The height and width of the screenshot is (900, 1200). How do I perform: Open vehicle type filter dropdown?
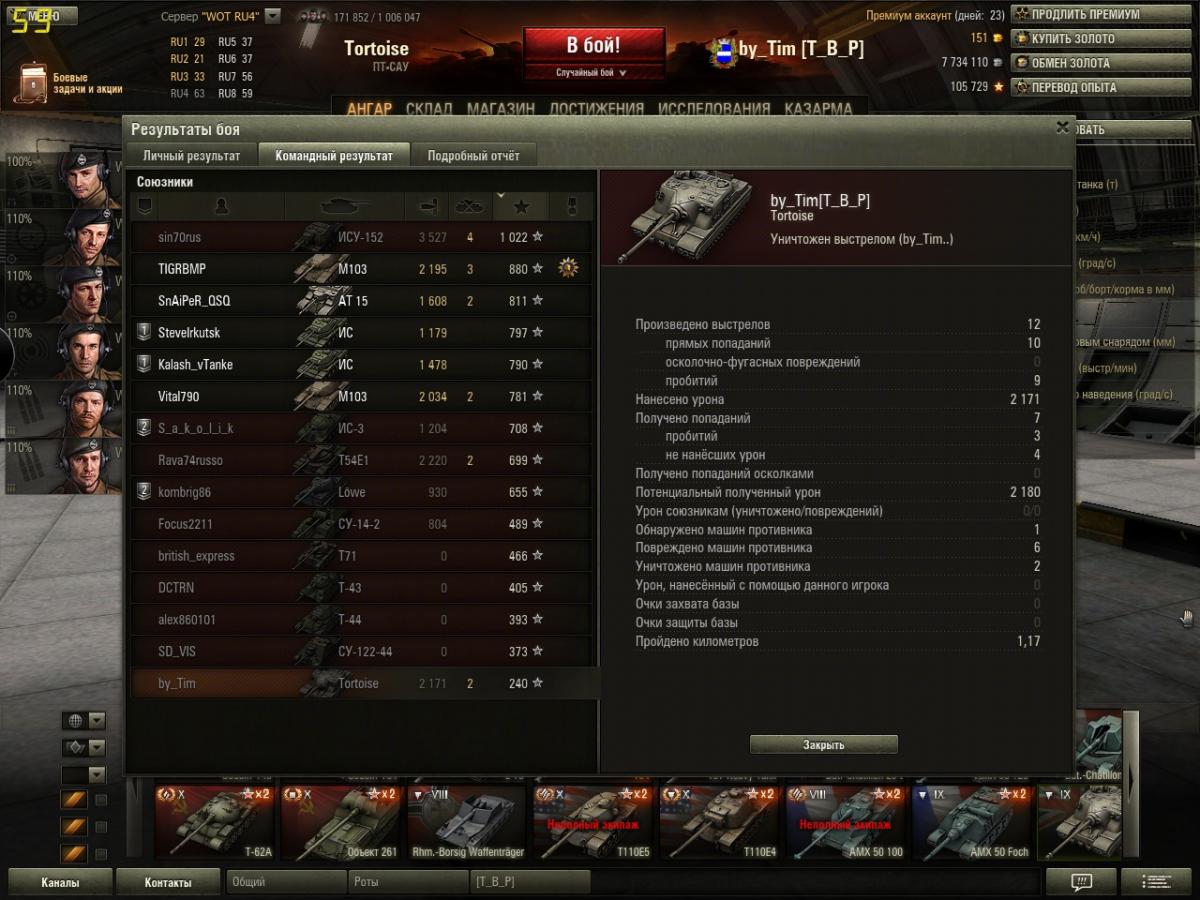click(84, 747)
